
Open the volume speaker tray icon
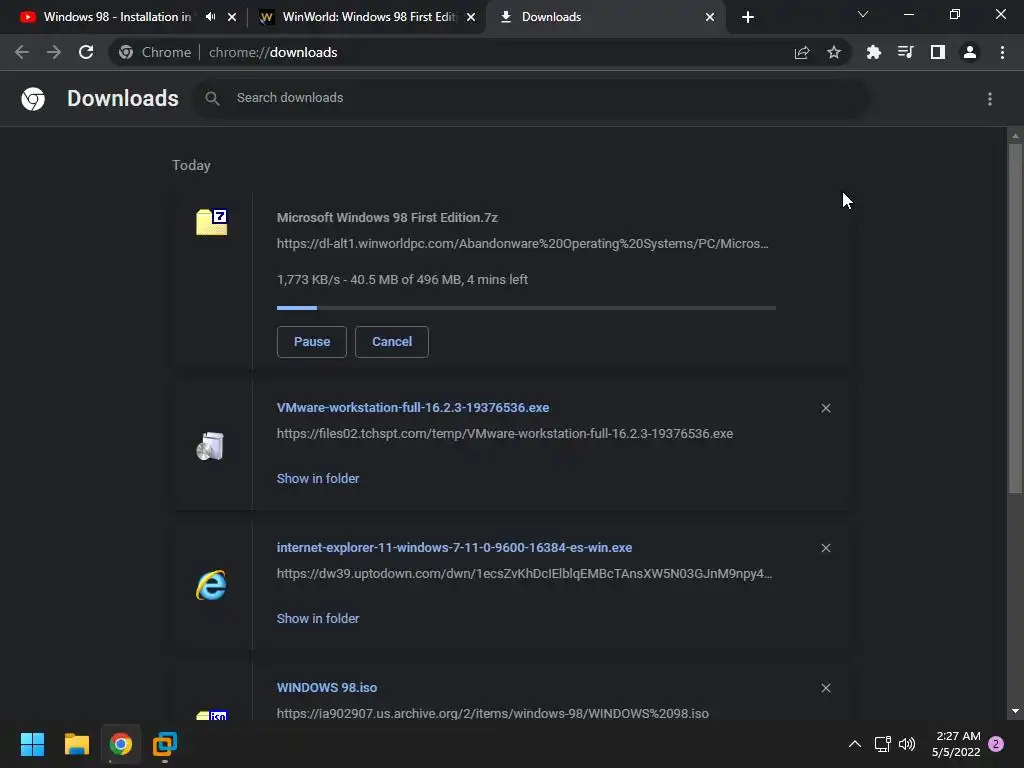[x=907, y=744]
